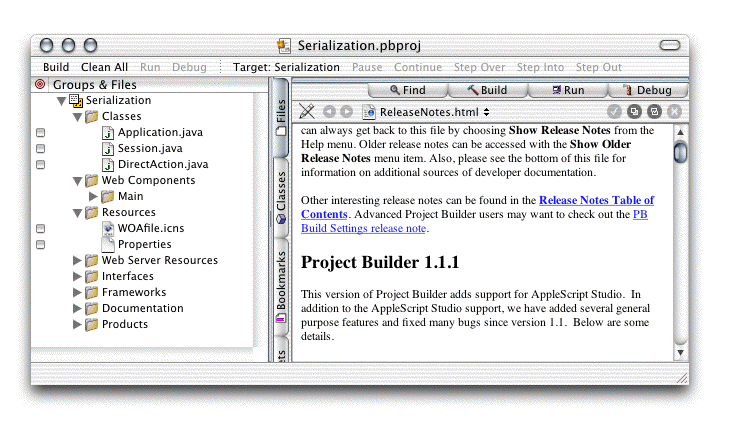Click the second split-view icon in editor bar
Viewport: 734px width, 438px height.
click(654, 111)
